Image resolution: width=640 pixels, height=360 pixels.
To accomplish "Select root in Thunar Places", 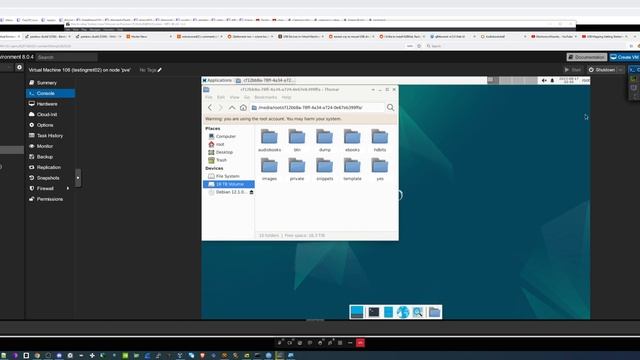I will [x=229, y=144].
